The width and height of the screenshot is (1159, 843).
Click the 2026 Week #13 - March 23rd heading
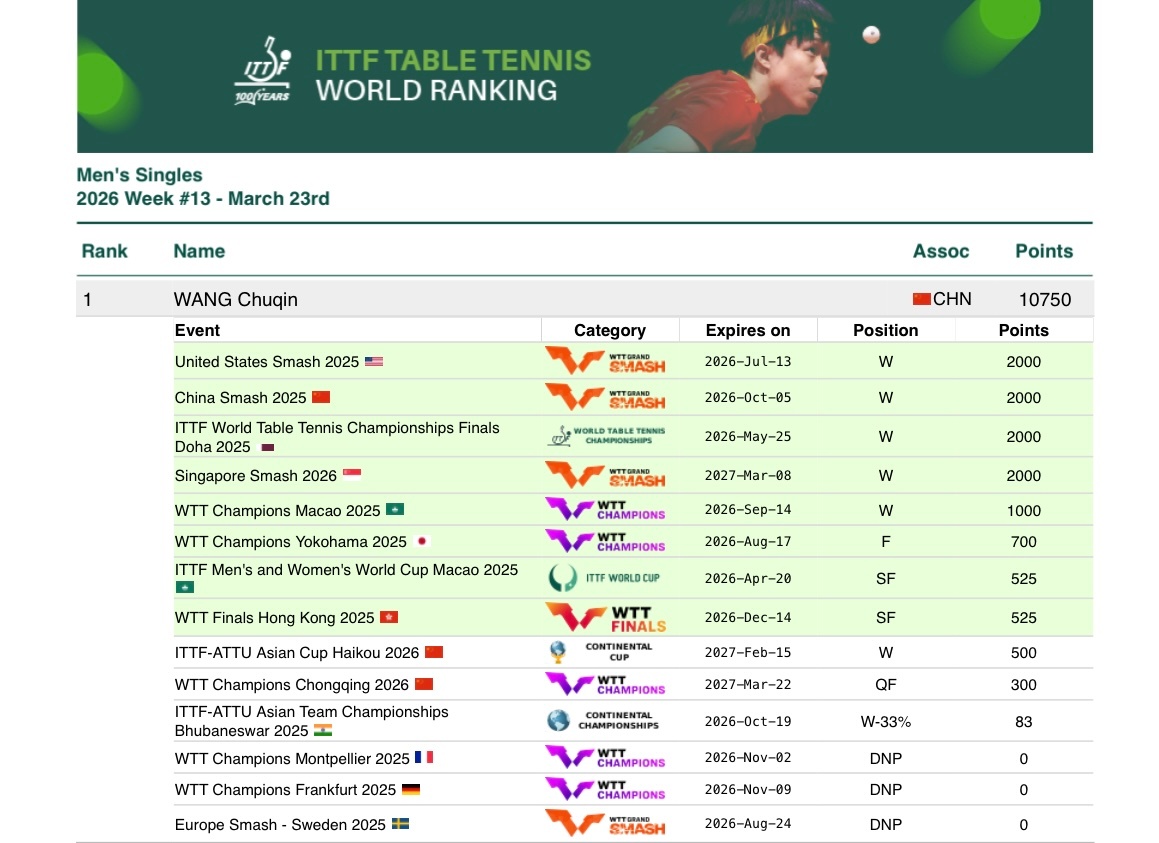click(203, 199)
